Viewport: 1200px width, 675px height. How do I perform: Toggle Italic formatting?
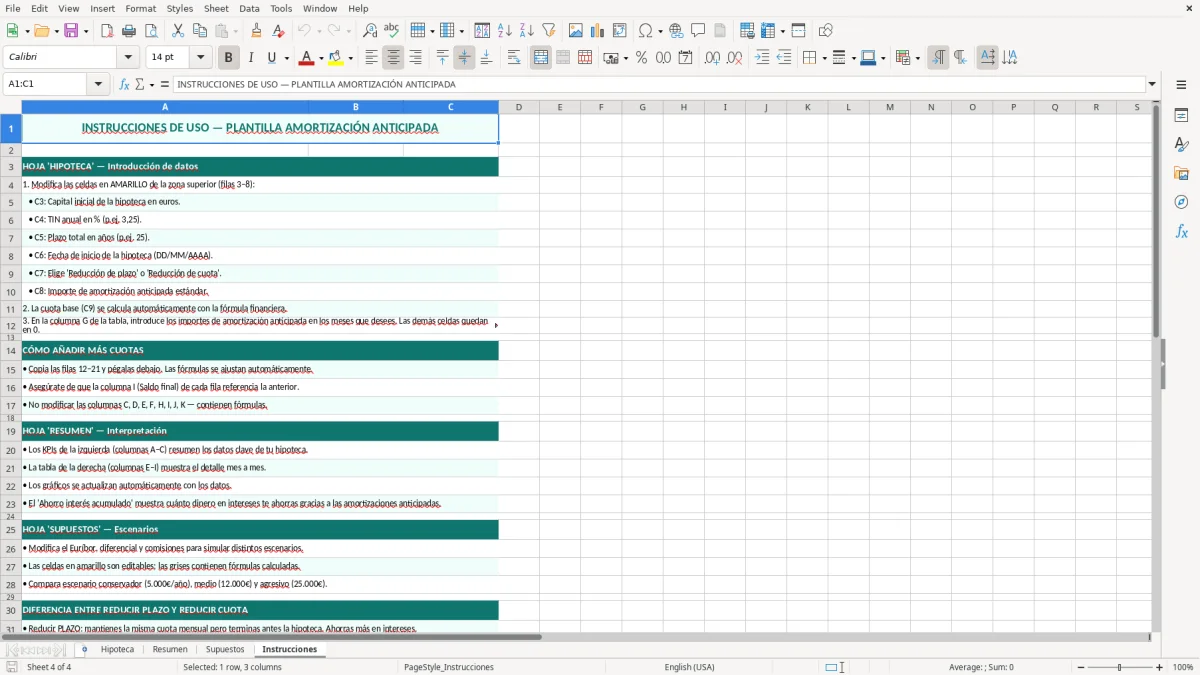(x=250, y=58)
